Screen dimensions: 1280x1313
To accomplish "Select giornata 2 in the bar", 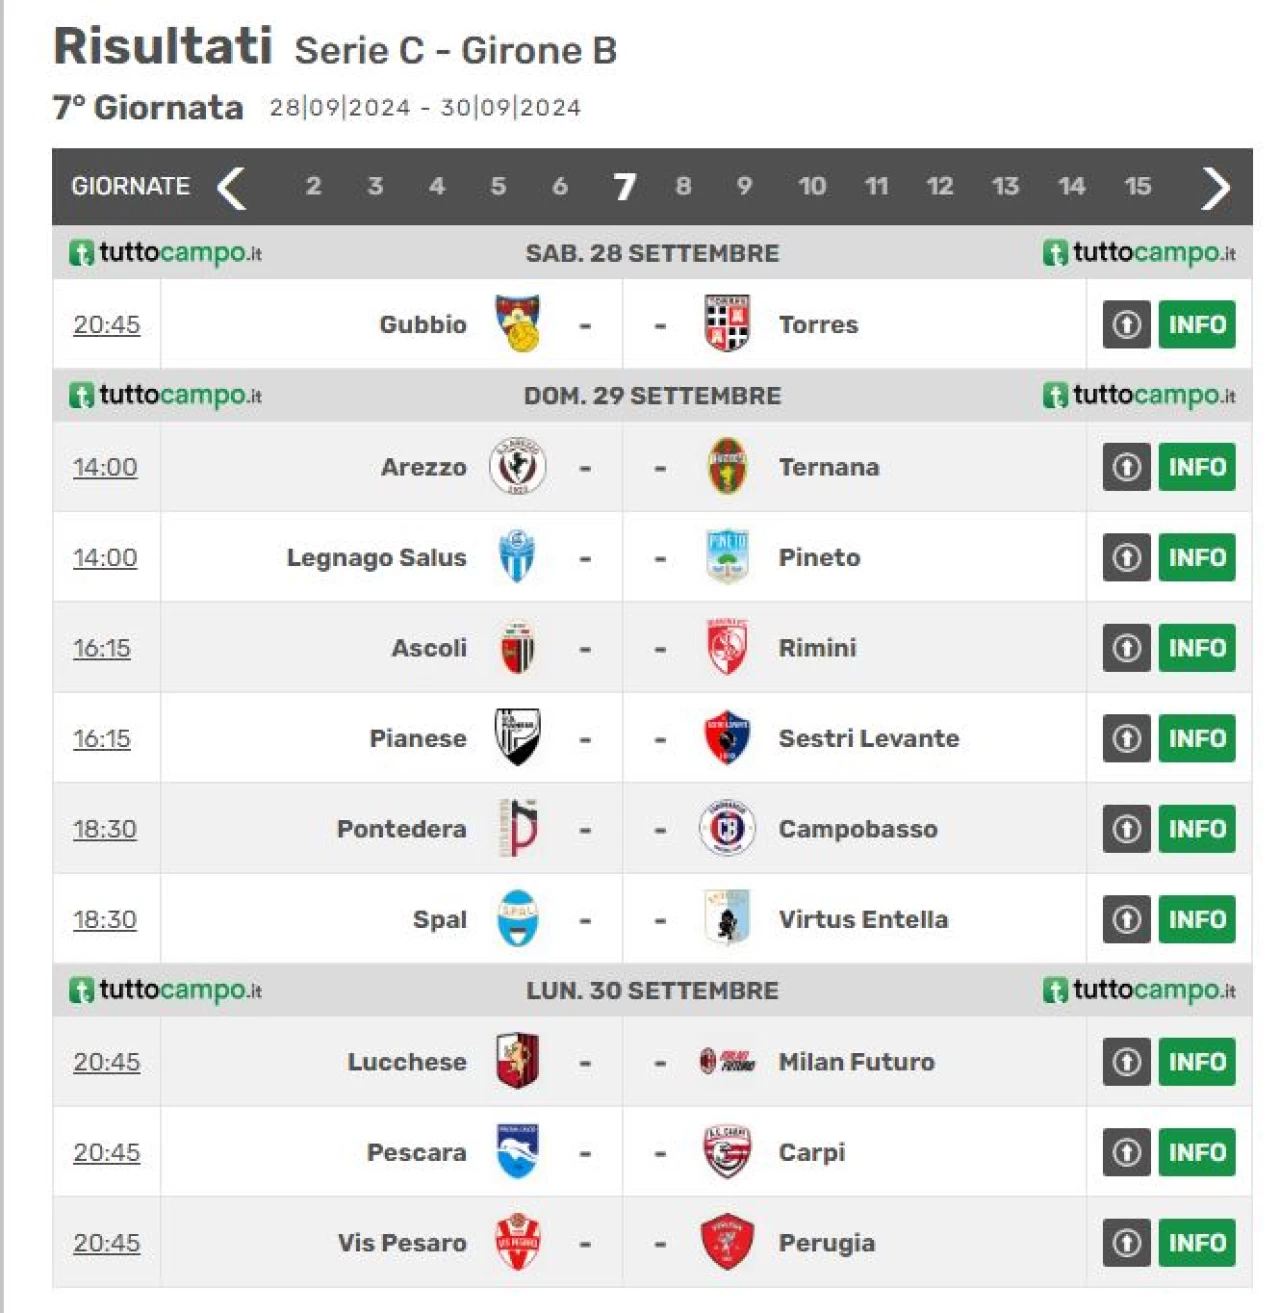I will tap(313, 186).
